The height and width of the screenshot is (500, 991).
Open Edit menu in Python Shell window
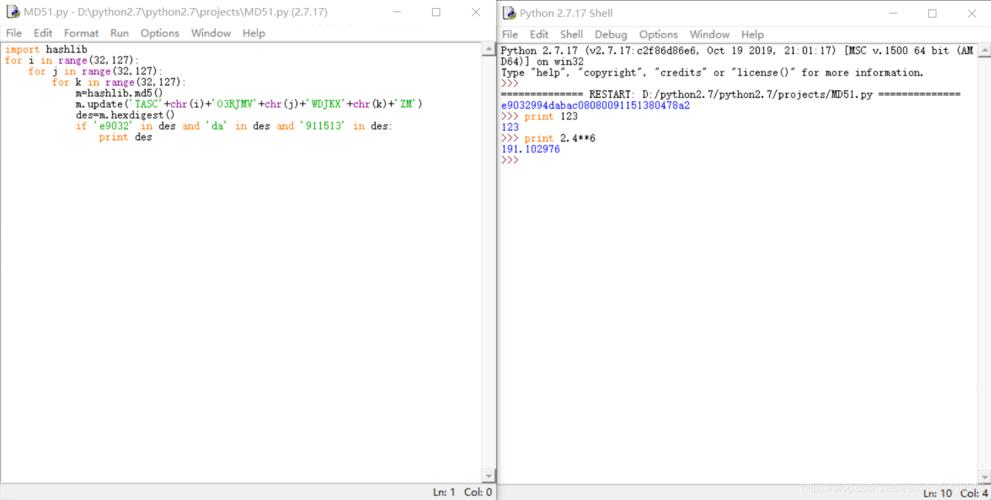(x=539, y=34)
